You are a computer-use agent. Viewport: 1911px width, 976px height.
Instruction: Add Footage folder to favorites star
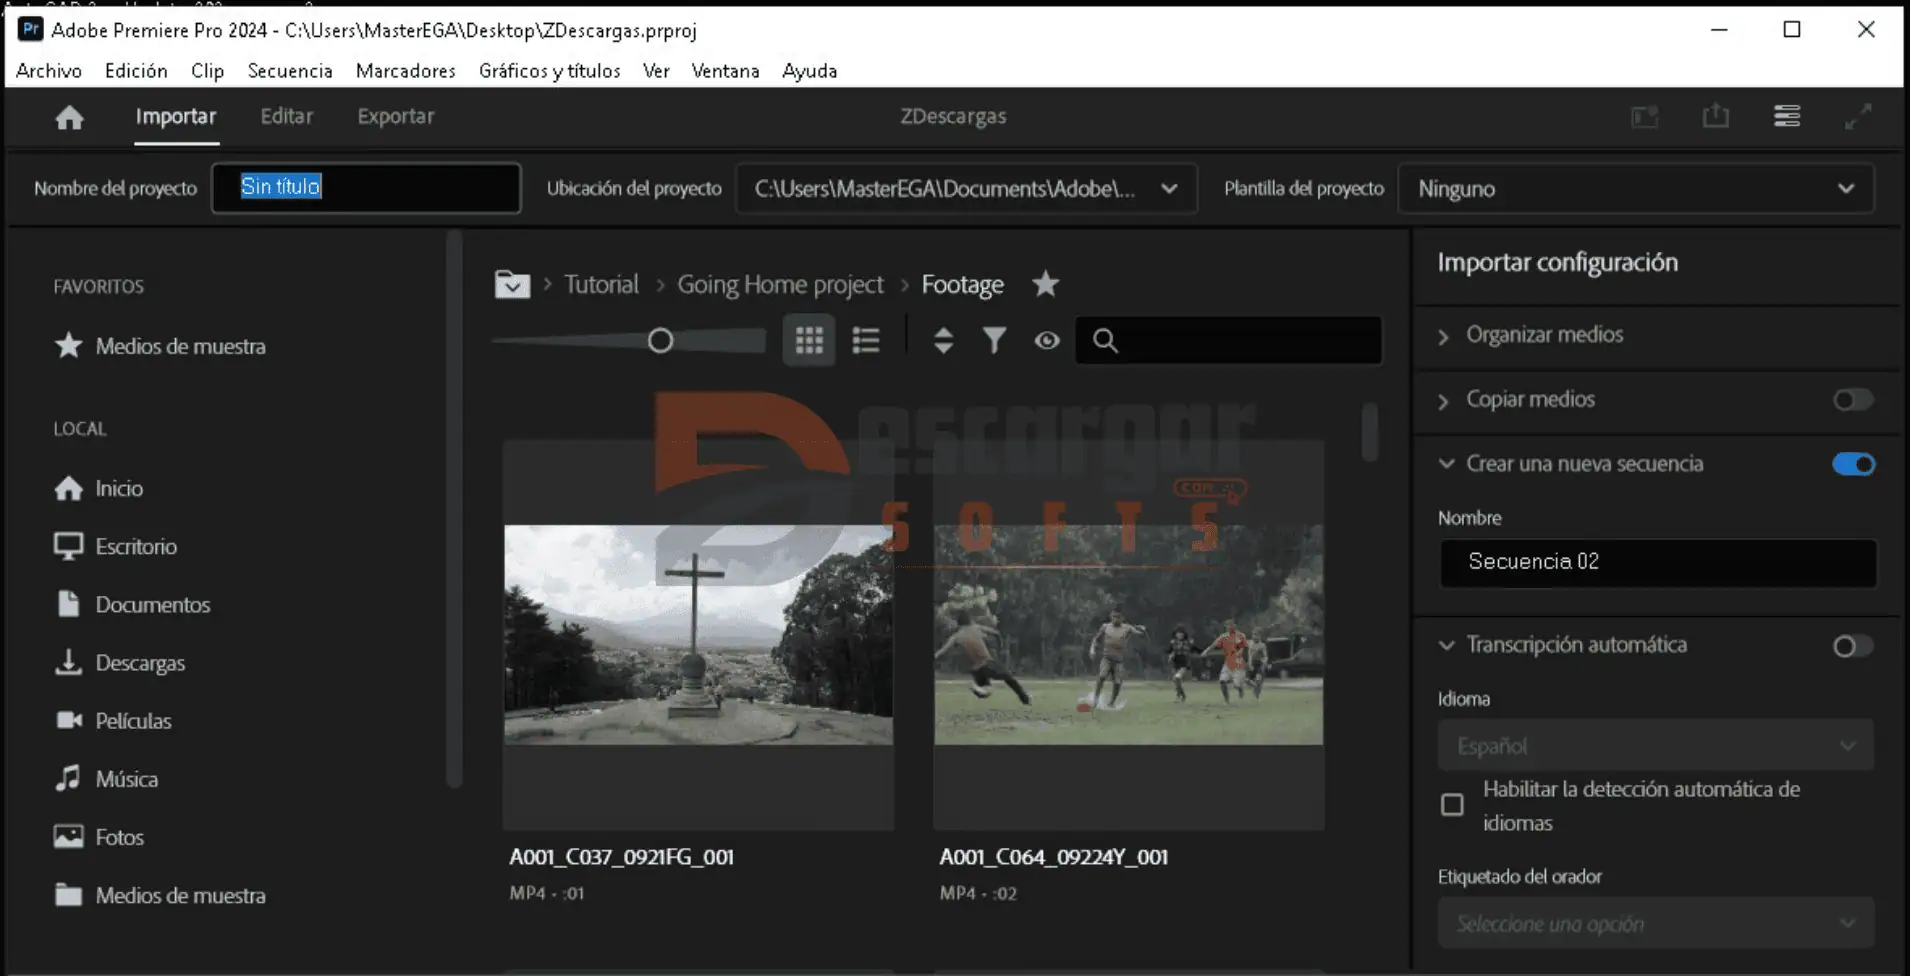point(1046,284)
